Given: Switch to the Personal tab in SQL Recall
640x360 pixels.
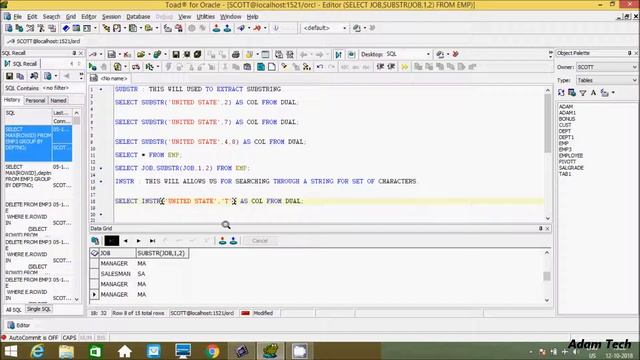Looking at the screenshot, I should [35, 100].
